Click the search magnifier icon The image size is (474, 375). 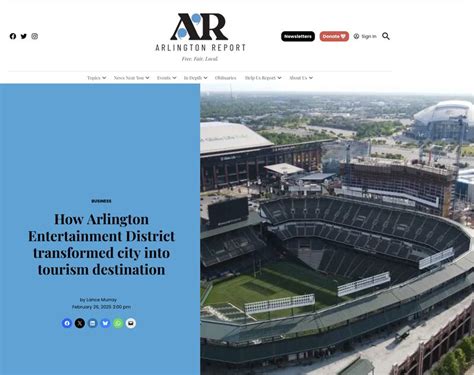coord(386,36)
